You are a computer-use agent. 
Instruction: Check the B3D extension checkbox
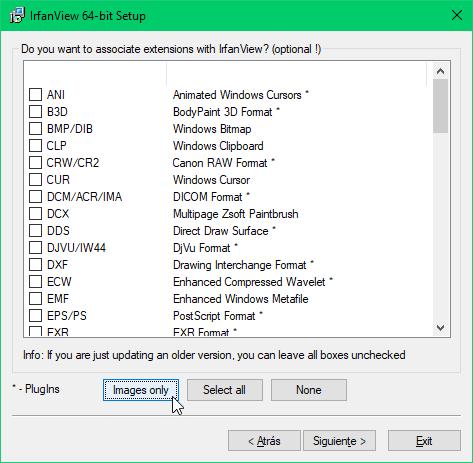tap(35, 111)
